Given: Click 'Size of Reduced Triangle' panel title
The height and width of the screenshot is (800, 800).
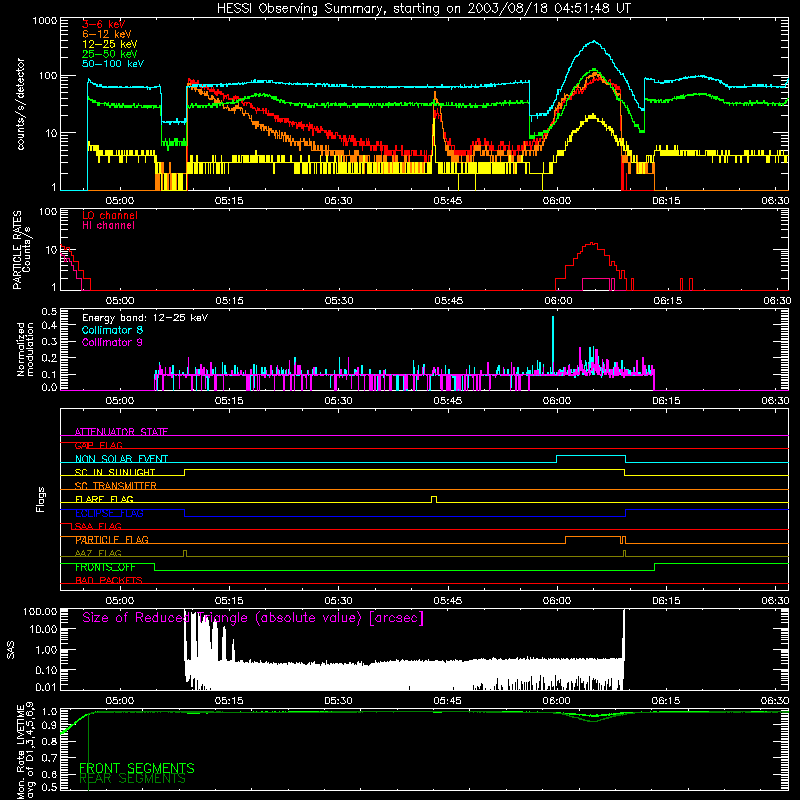Looking at the screenshot, I should coord(253,618).
